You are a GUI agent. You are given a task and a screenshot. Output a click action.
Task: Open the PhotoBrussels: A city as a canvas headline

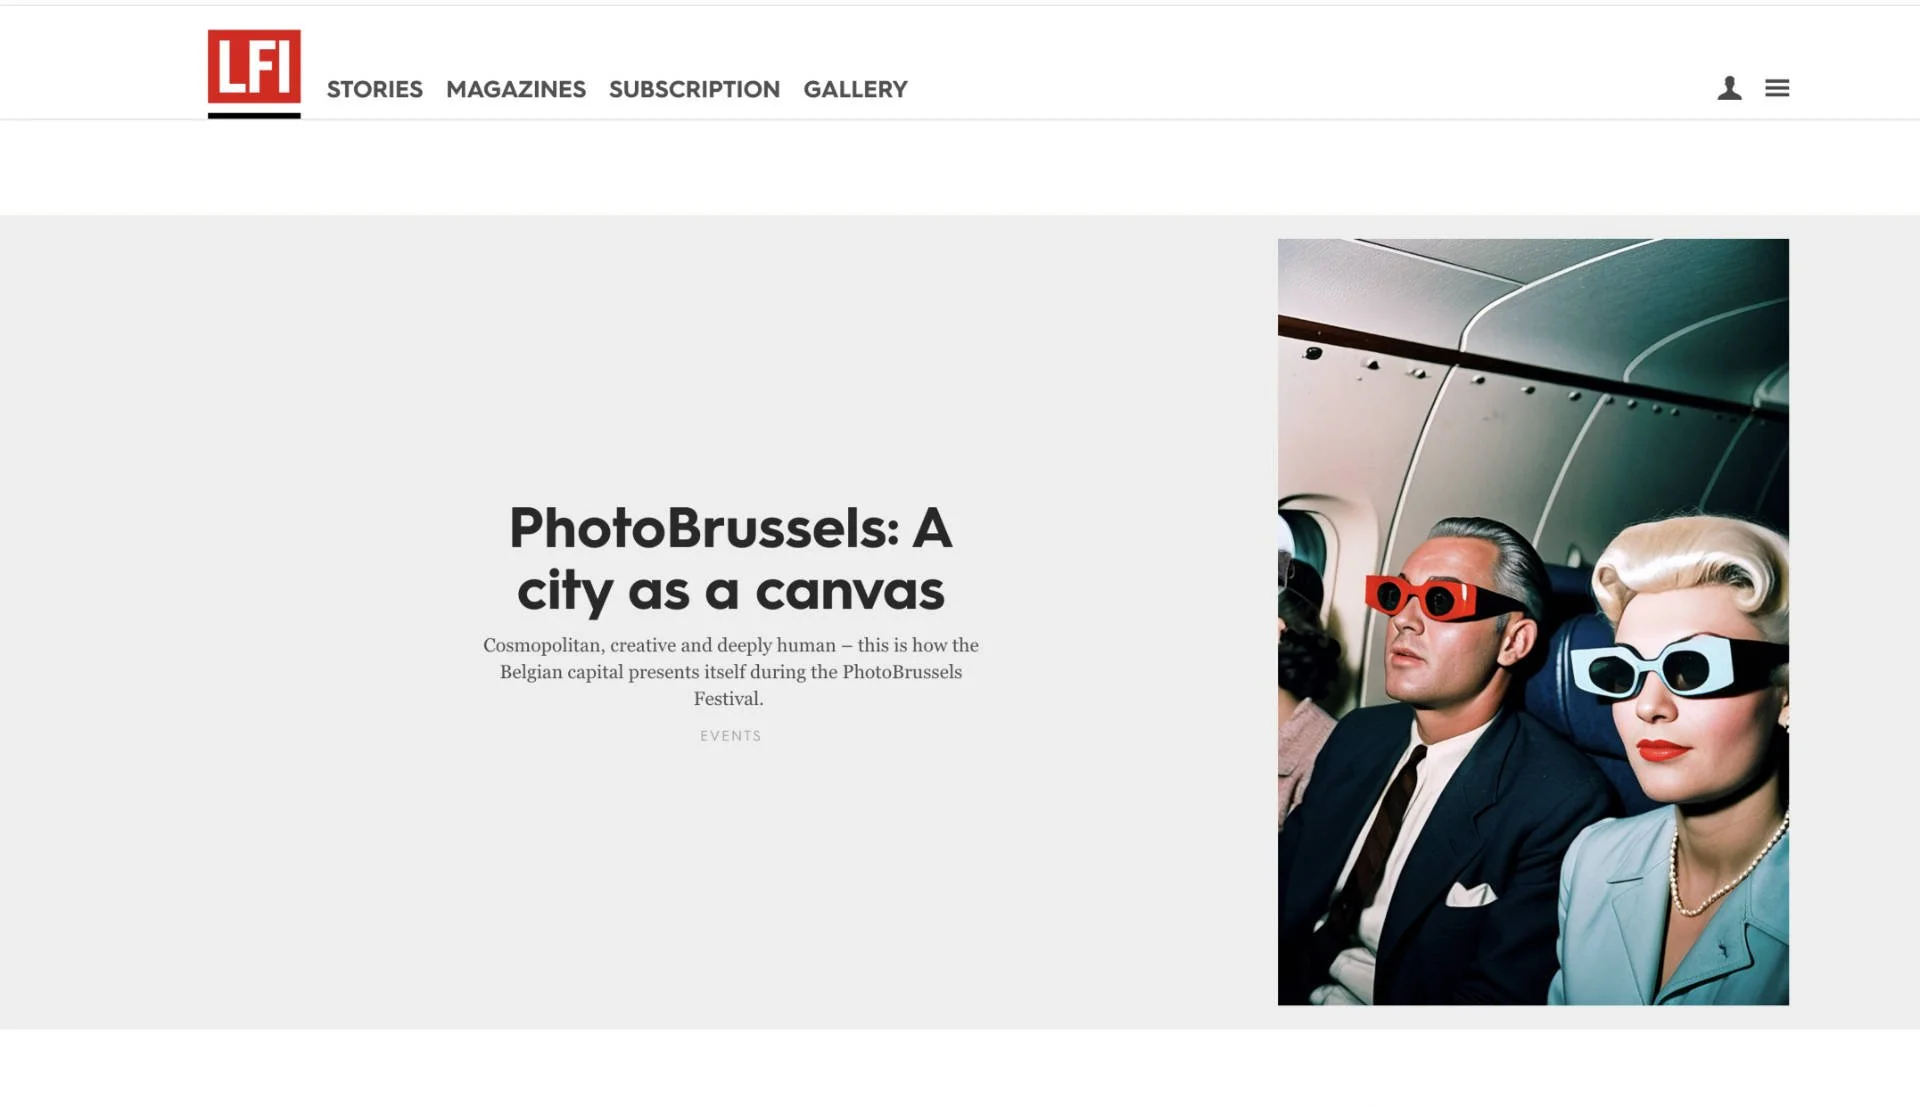(x=731, y=559)
